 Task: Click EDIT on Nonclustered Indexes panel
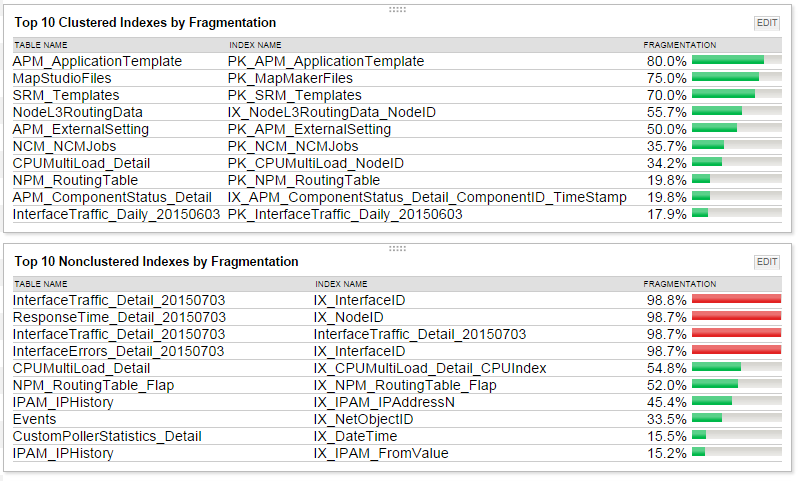(766, 262)
